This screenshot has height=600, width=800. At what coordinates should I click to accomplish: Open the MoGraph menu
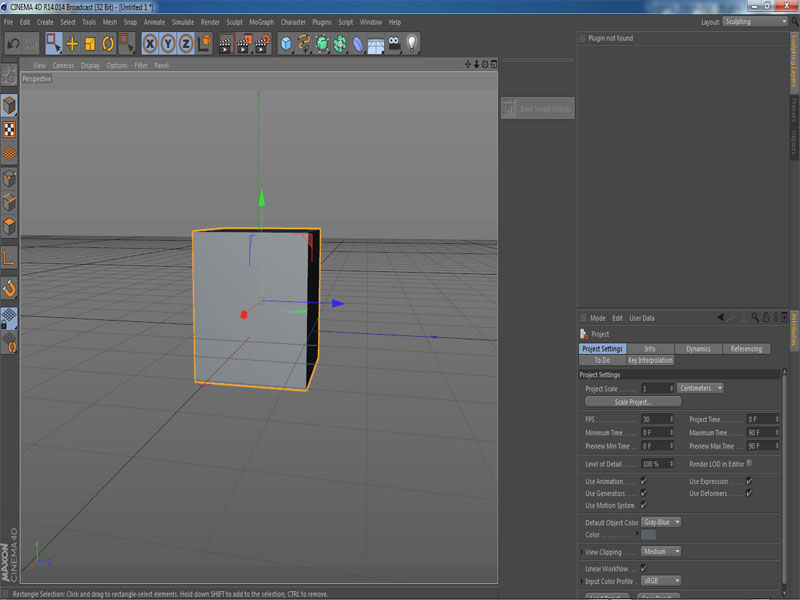pos(261,21)
